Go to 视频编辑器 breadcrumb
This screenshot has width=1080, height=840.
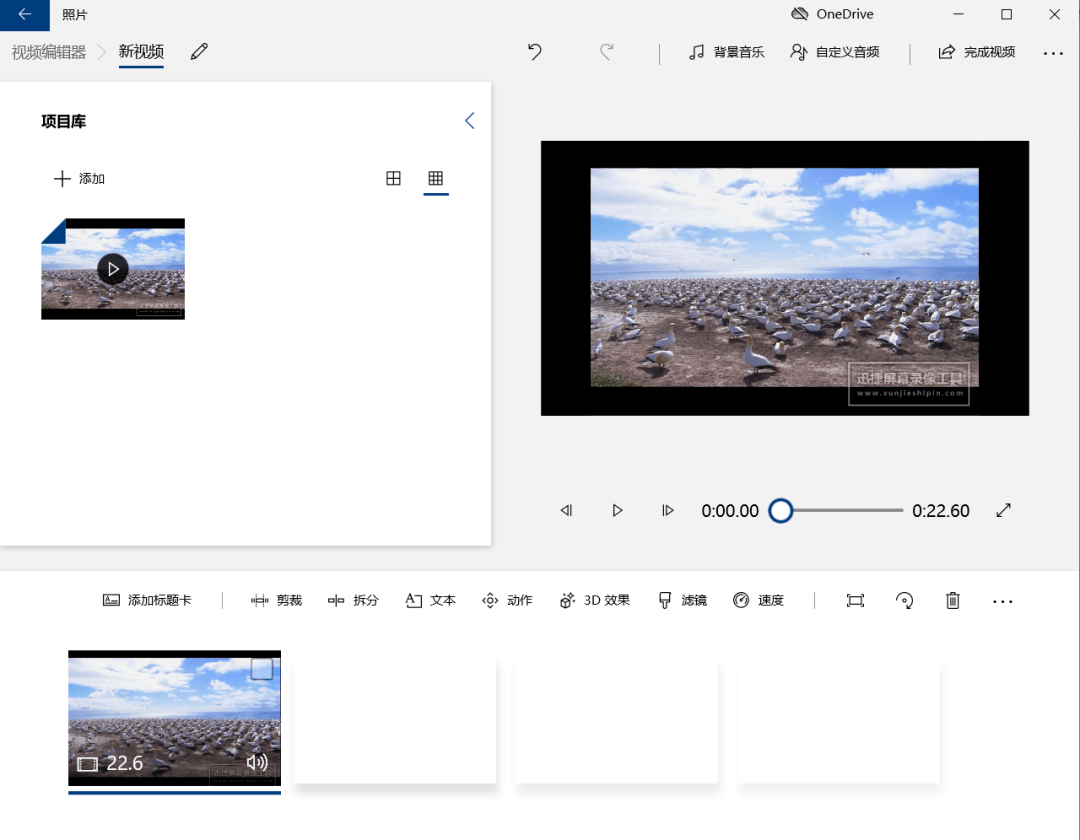48,52
